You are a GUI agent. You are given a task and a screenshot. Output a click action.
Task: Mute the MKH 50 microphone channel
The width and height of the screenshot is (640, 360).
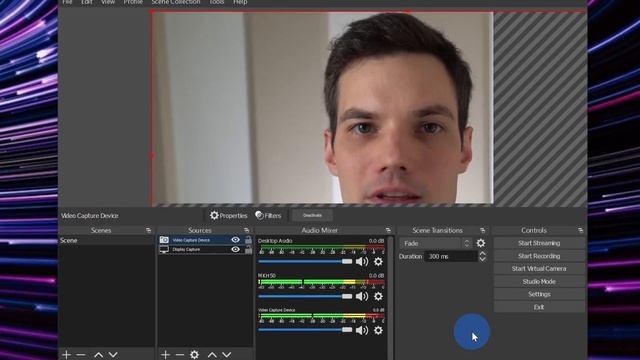coord(362,296)
